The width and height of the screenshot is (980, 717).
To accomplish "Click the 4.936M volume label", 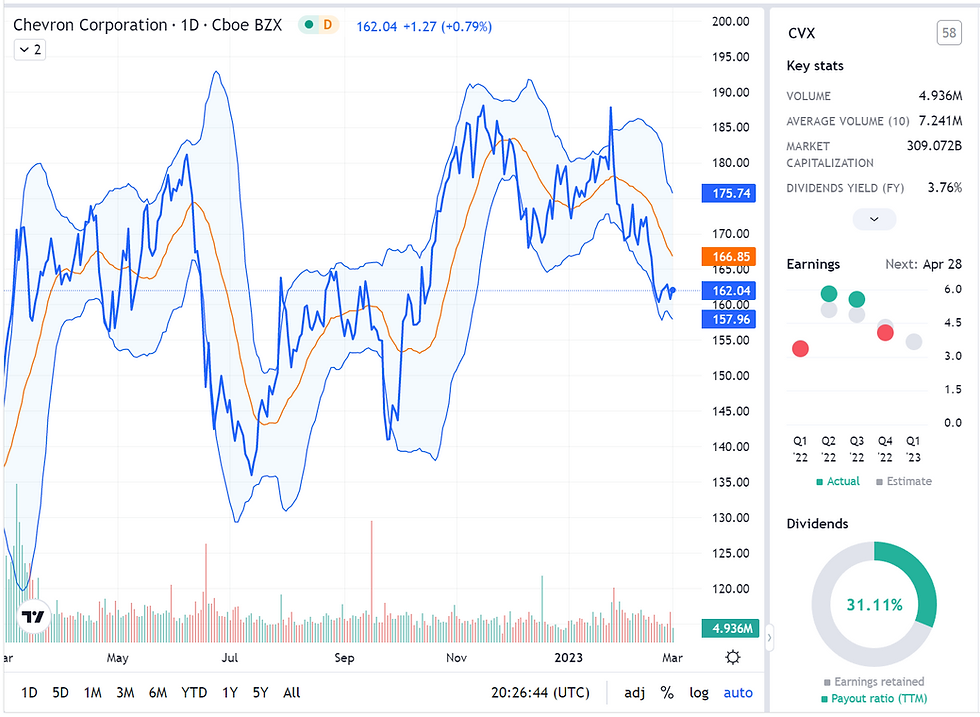I will pos(728,628).
